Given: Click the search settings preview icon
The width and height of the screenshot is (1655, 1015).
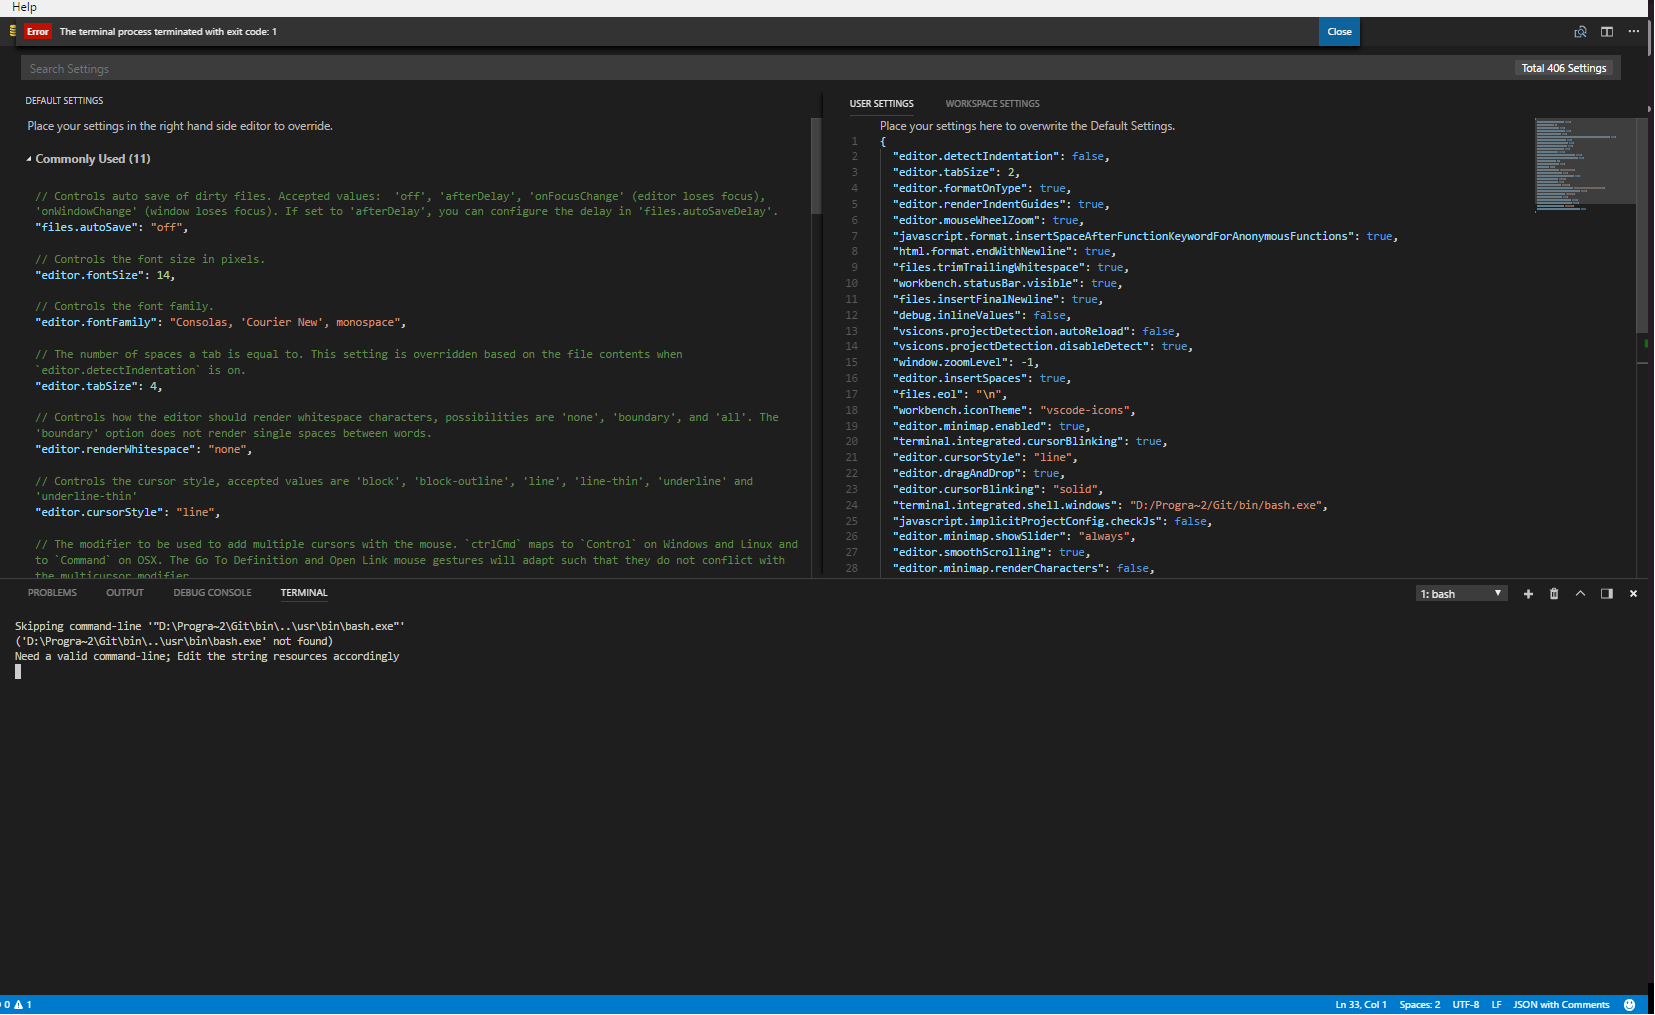Looking at the screenshot, I should 1581,31.
